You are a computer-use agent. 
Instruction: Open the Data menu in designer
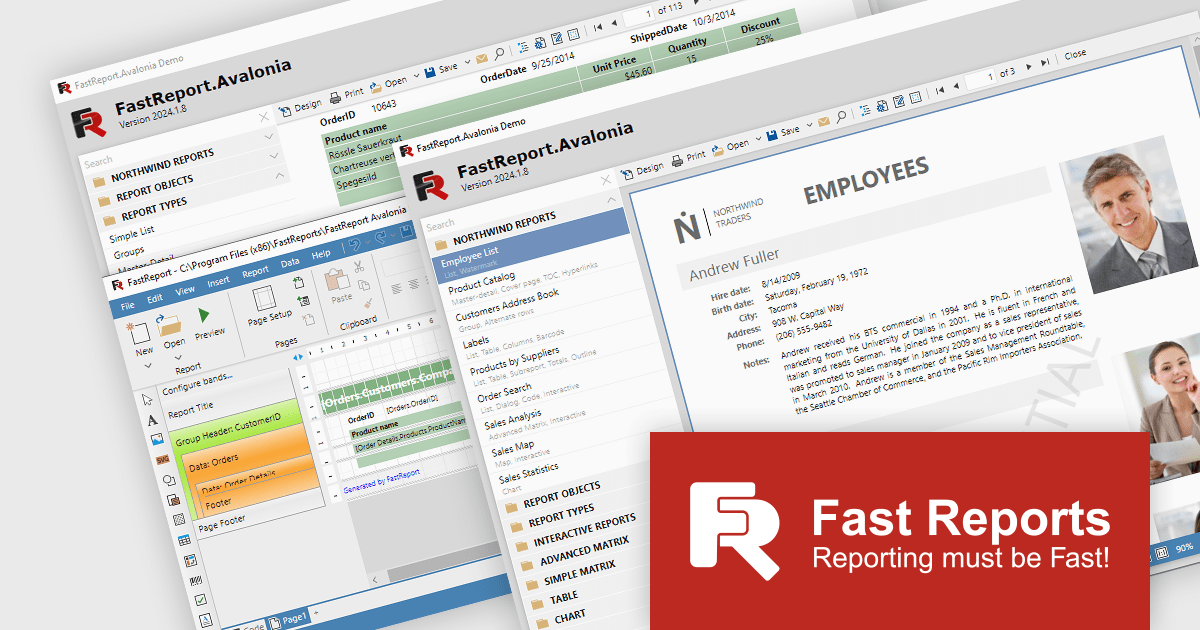(x=290, y=264)
